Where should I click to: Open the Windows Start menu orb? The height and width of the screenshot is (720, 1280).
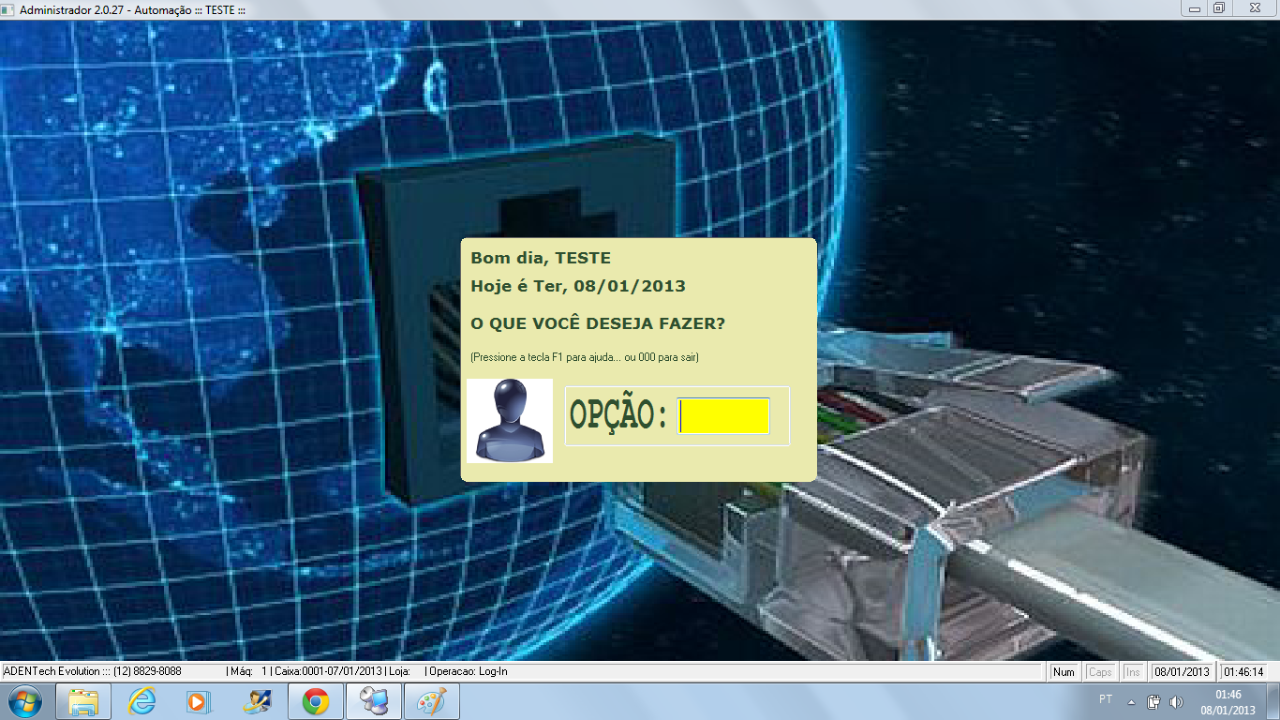point(24,701)
